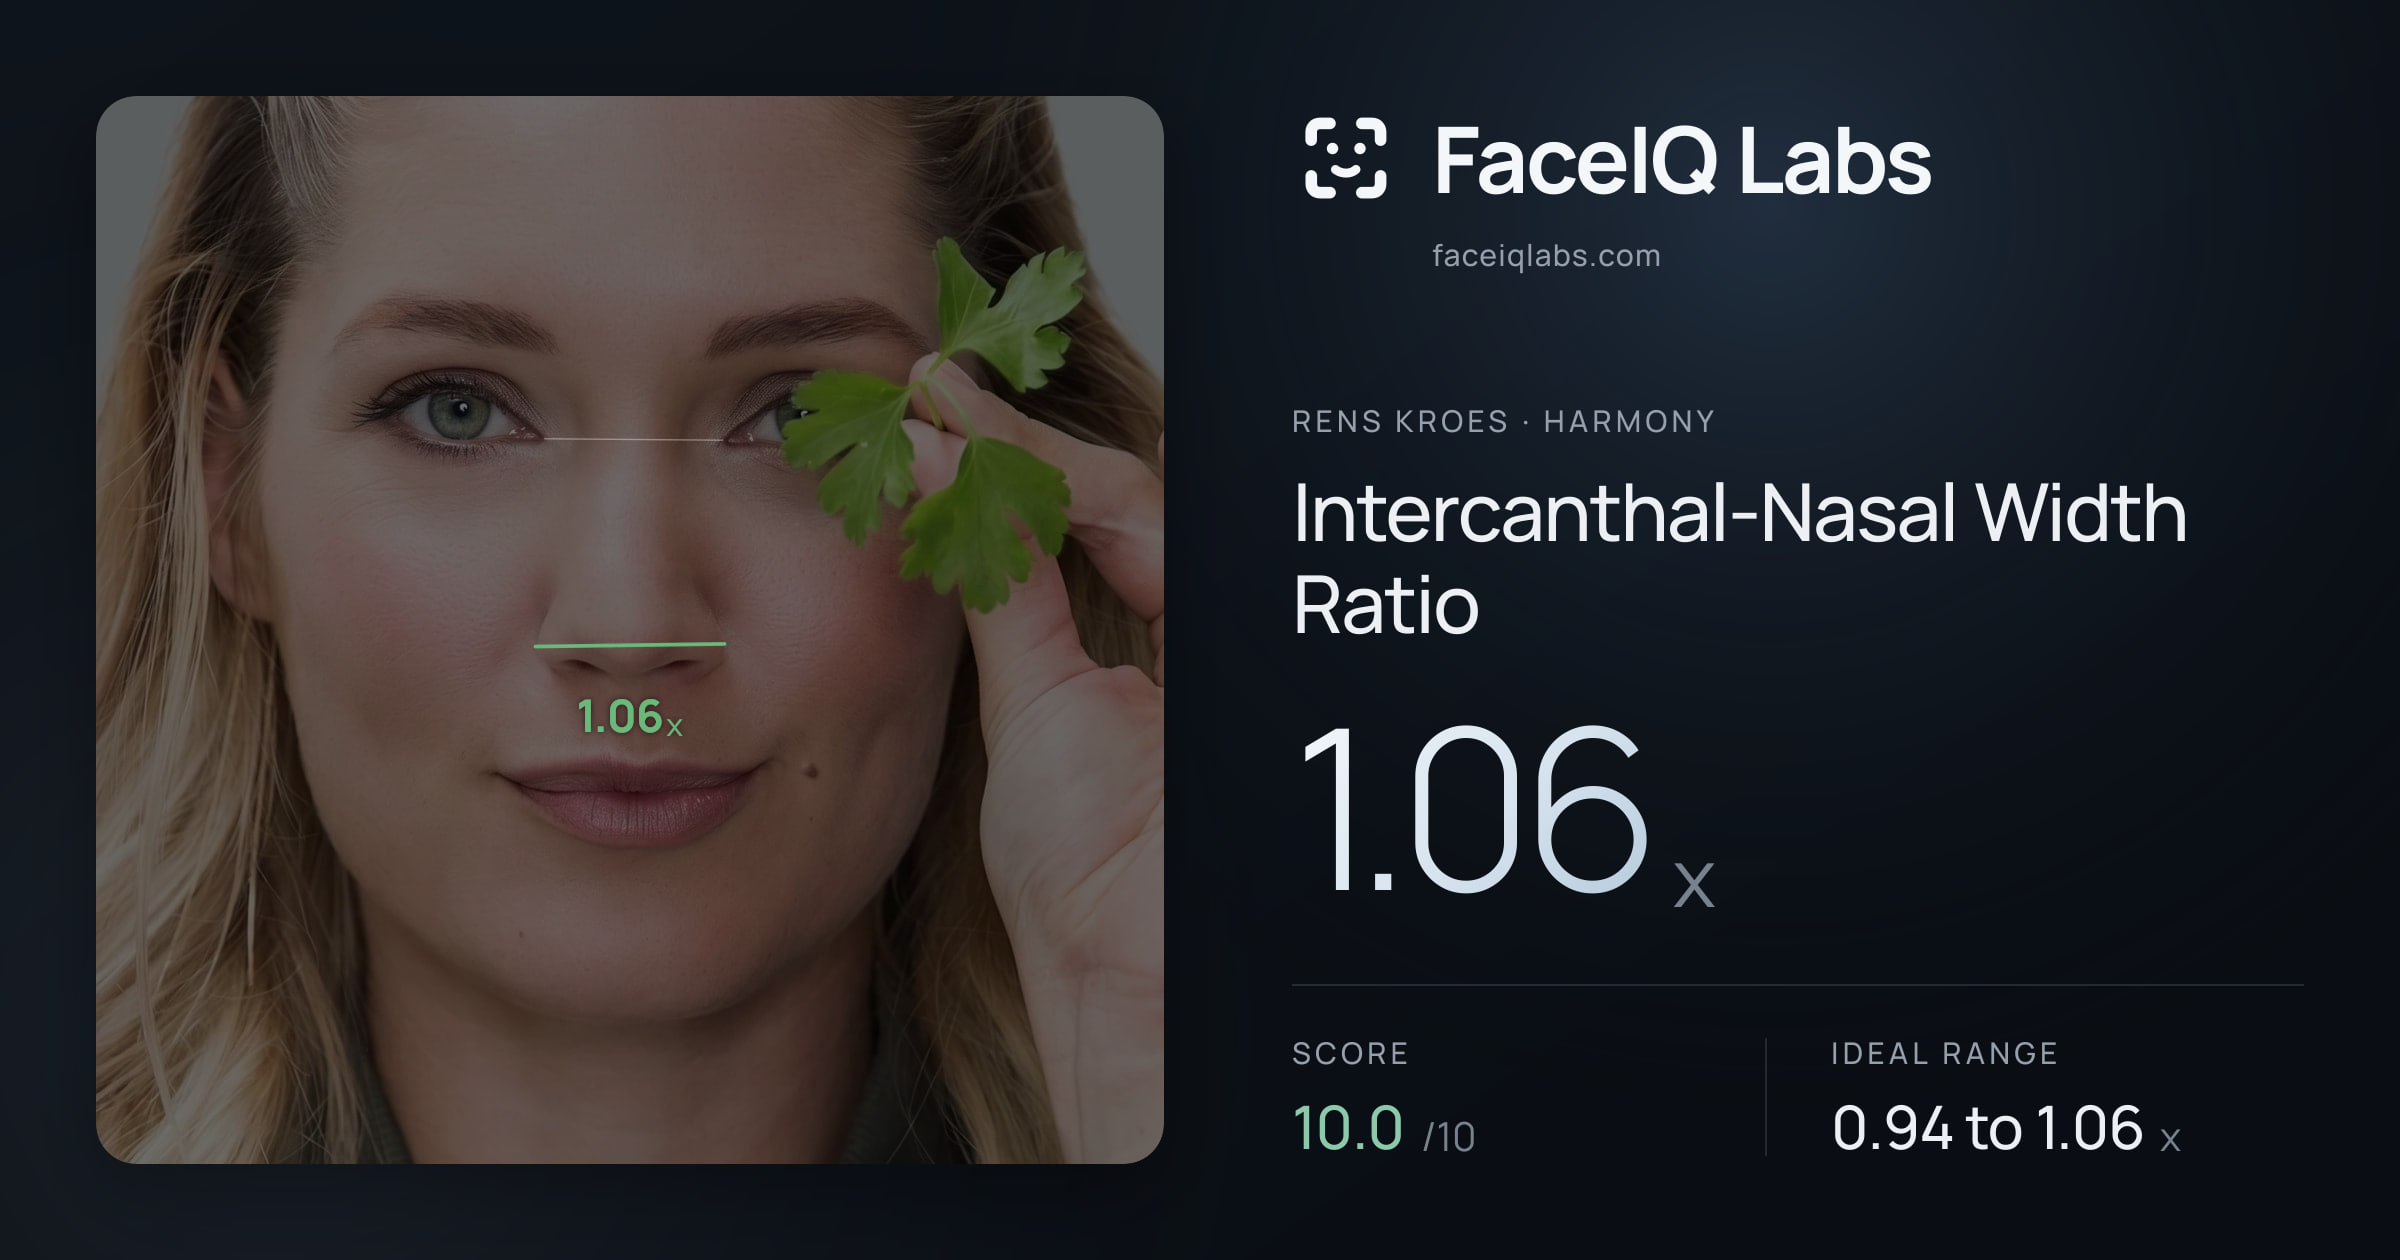Click the SCORE label
The height and width of the screenshot is (1260, 2400).
pos(1350,1053)
